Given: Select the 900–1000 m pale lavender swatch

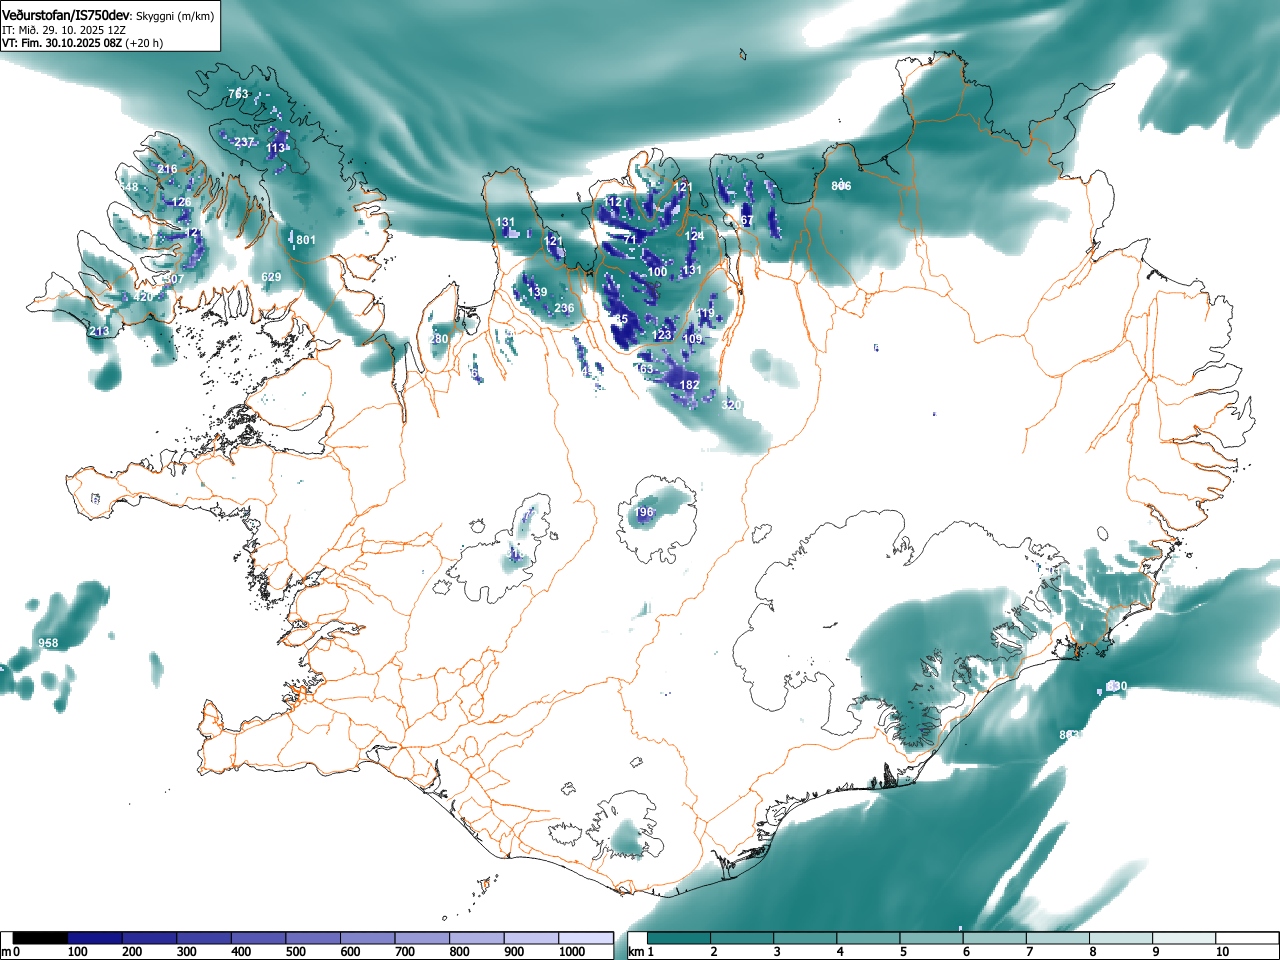Looking at the screenshot, I should [x=531, y=938].
